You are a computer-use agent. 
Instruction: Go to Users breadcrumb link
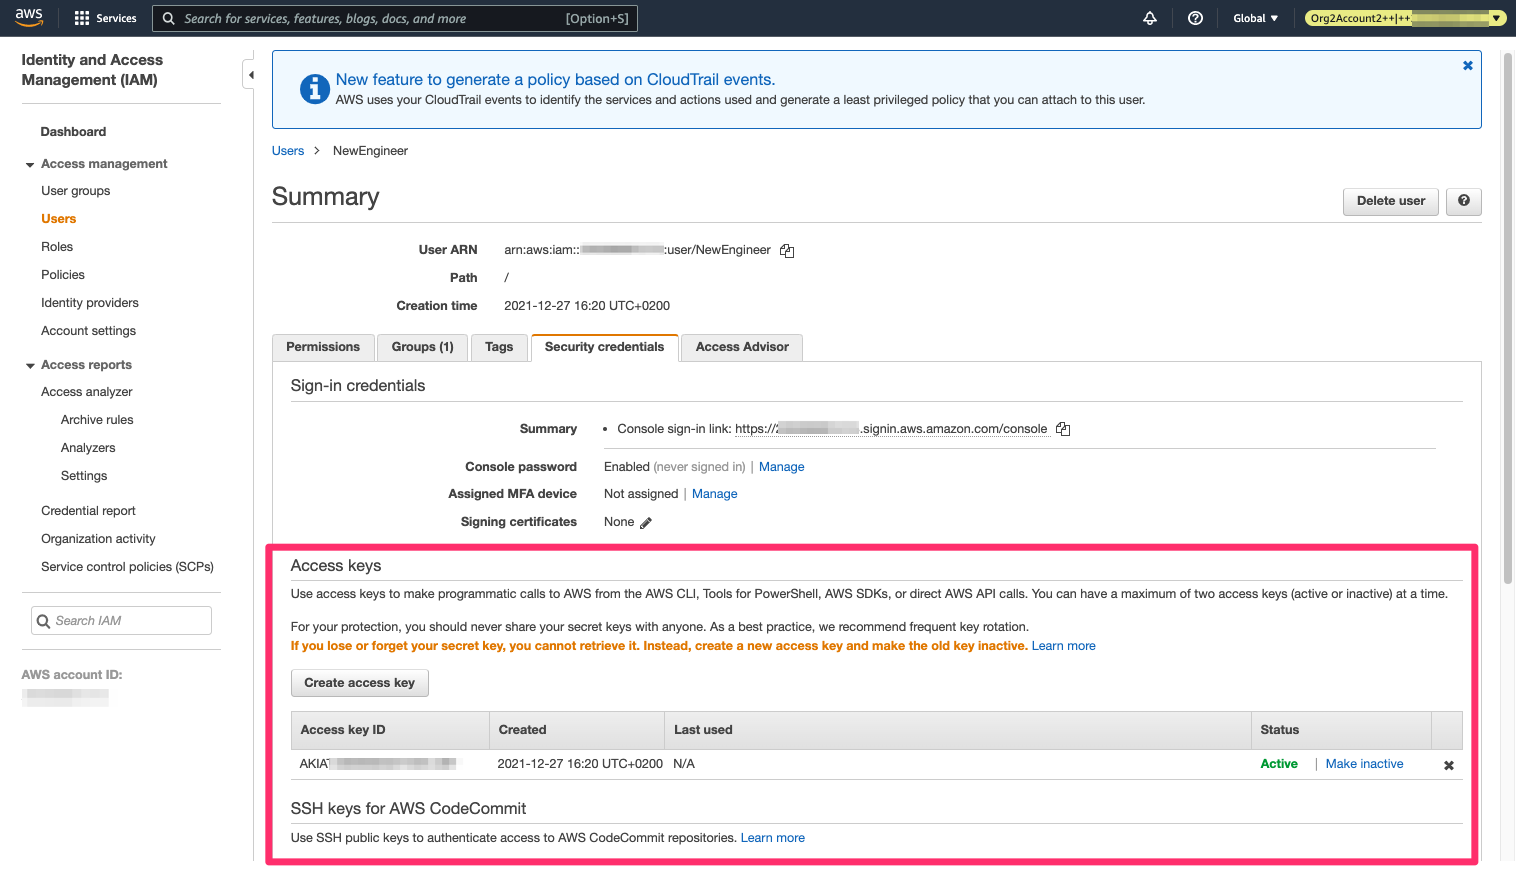(x=288, y=151)
